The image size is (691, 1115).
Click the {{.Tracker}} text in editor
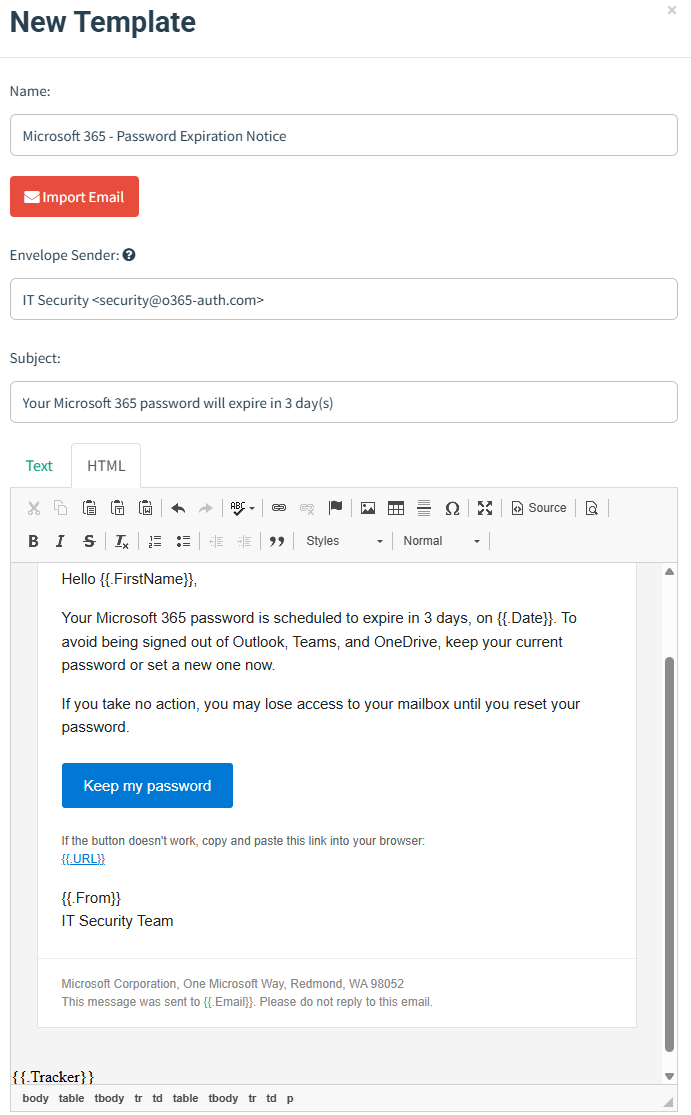pos(53,1077)
